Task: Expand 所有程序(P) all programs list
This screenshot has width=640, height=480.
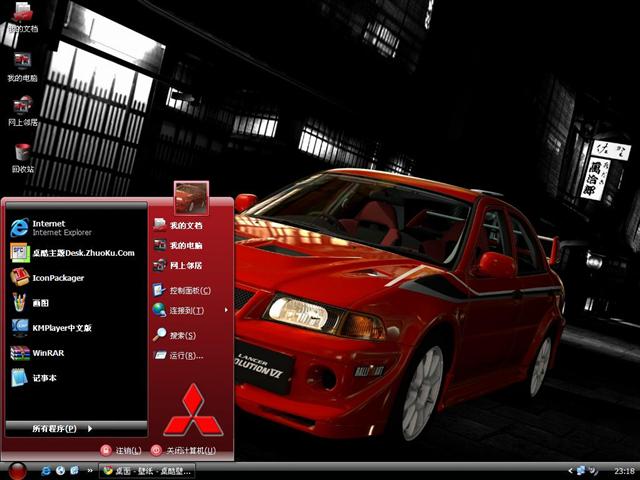Action: [x=62, y=428]
